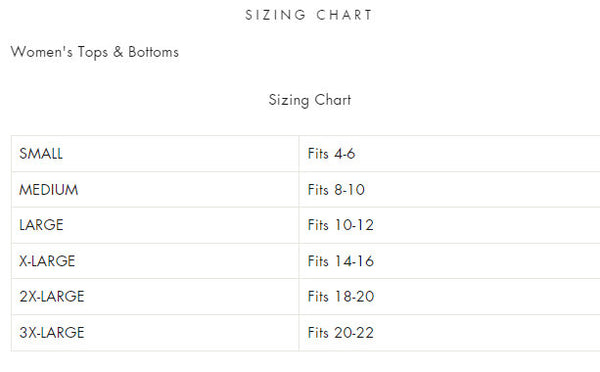Select the SMALL size cell
600x372 pixels.
point(155,153)
